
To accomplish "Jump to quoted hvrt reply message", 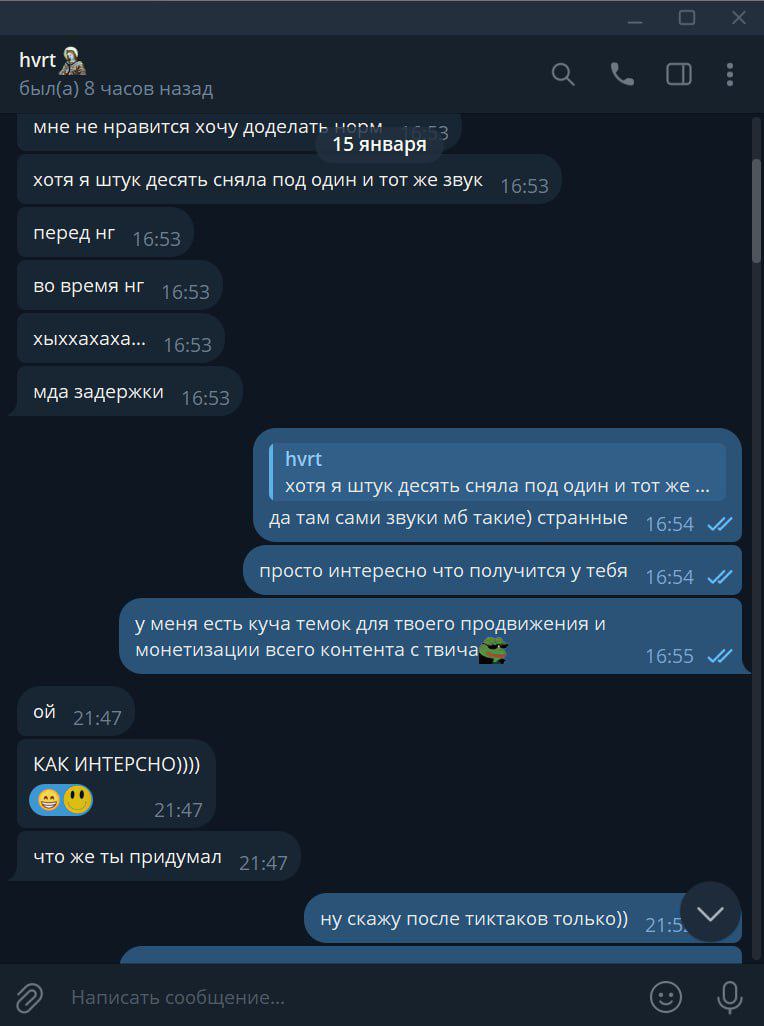I will [x=497, y=472].
